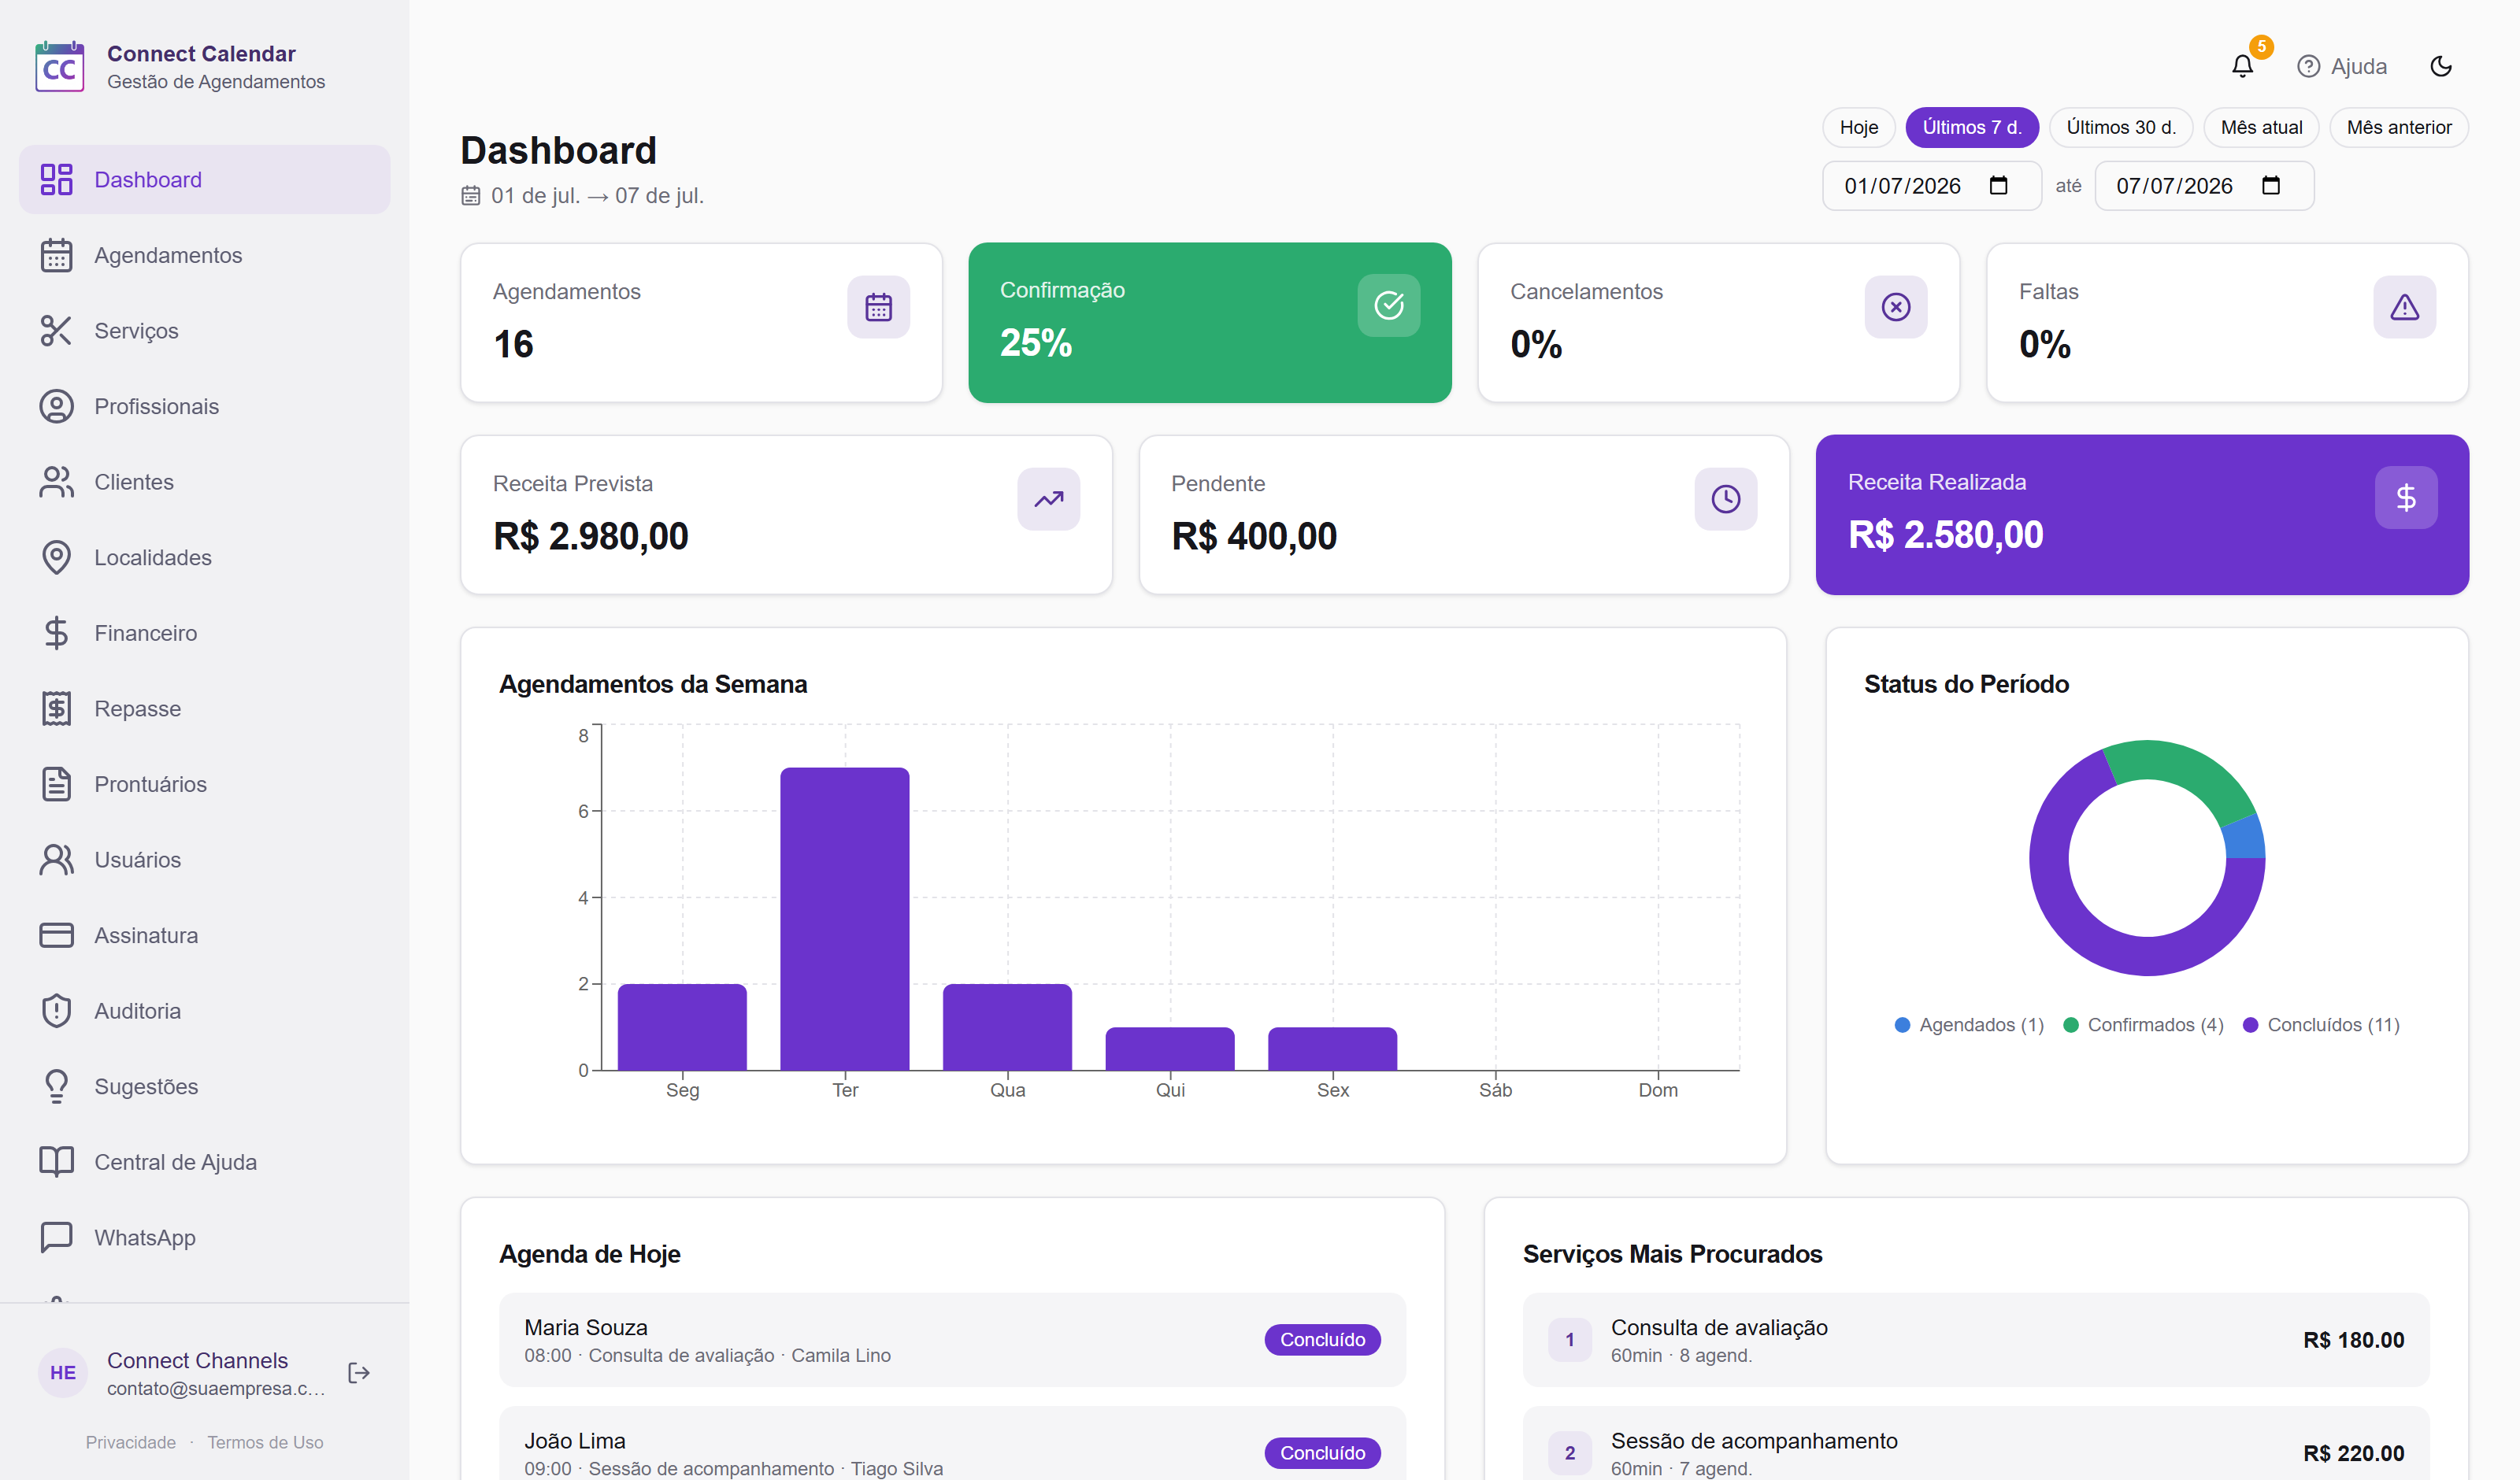Click the date range text 01 de jul. → 07 de jul.
This screenshot has width=2520, height=1480.
[597, 195]
